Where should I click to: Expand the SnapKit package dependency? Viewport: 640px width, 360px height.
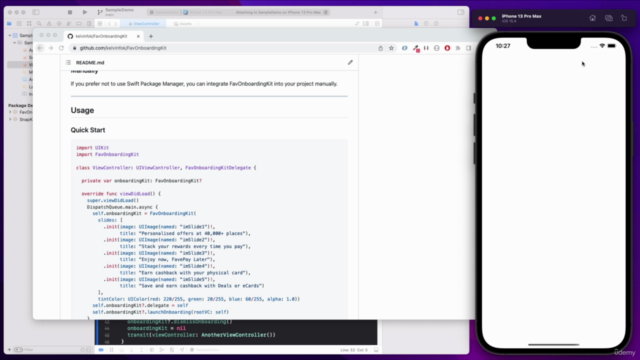[10, 119]
